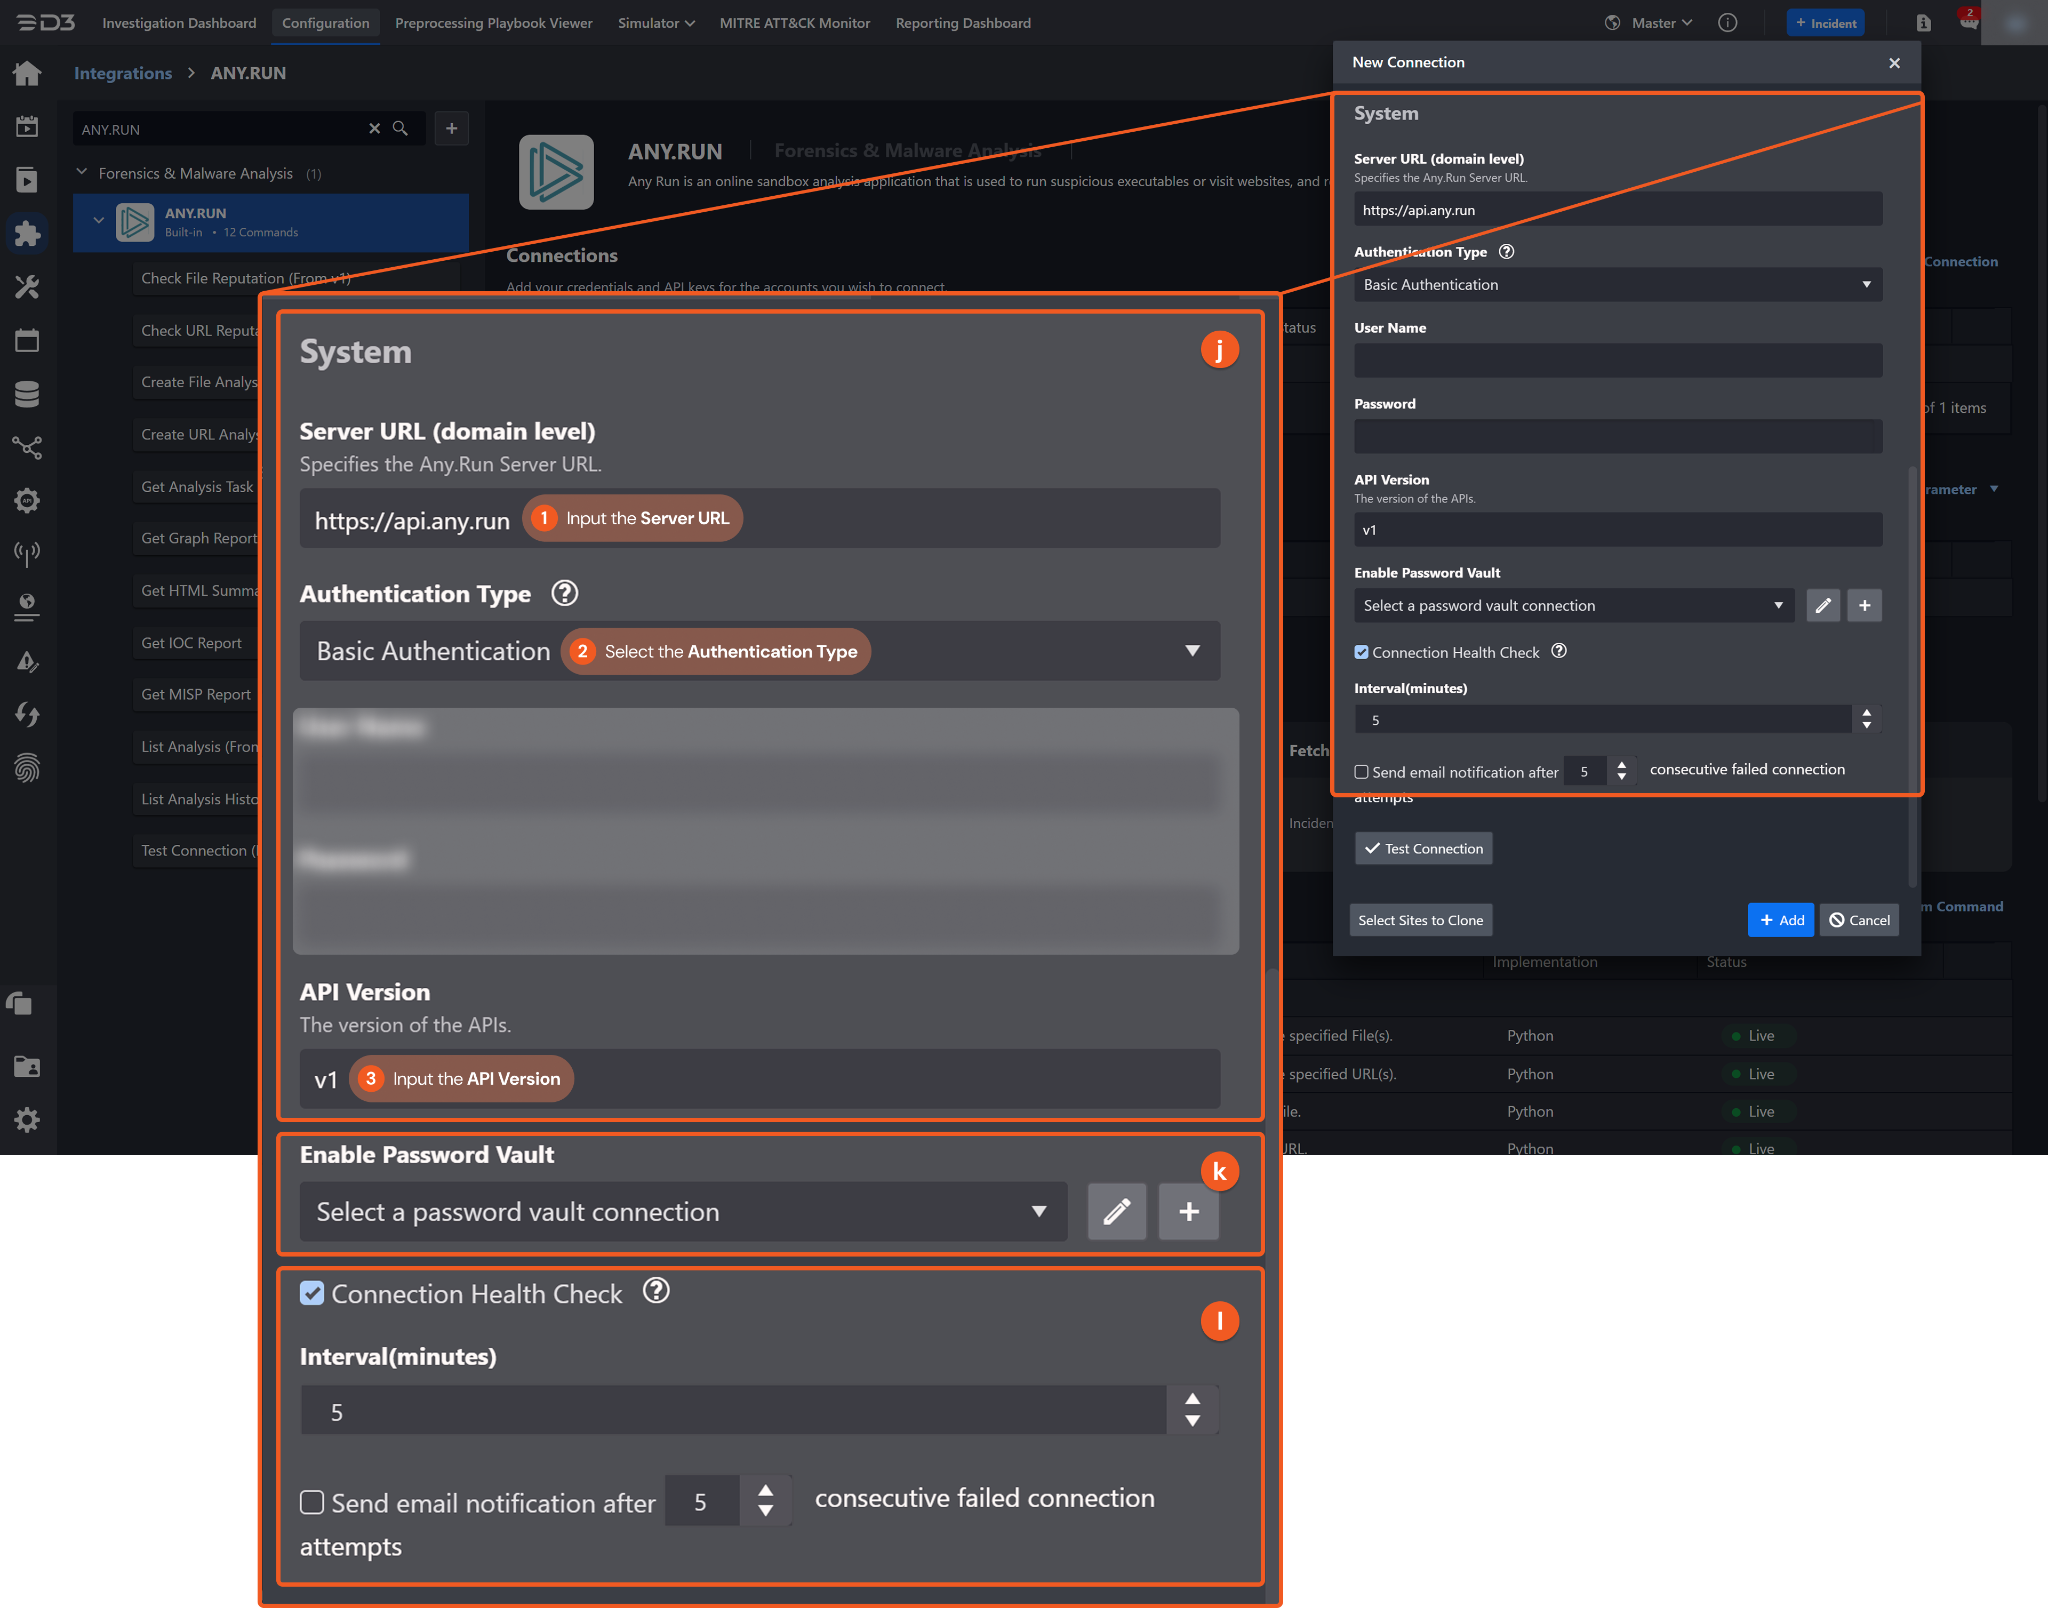
Task: Switch to Investigation Dashboard tab
Action: click(179, 23)
